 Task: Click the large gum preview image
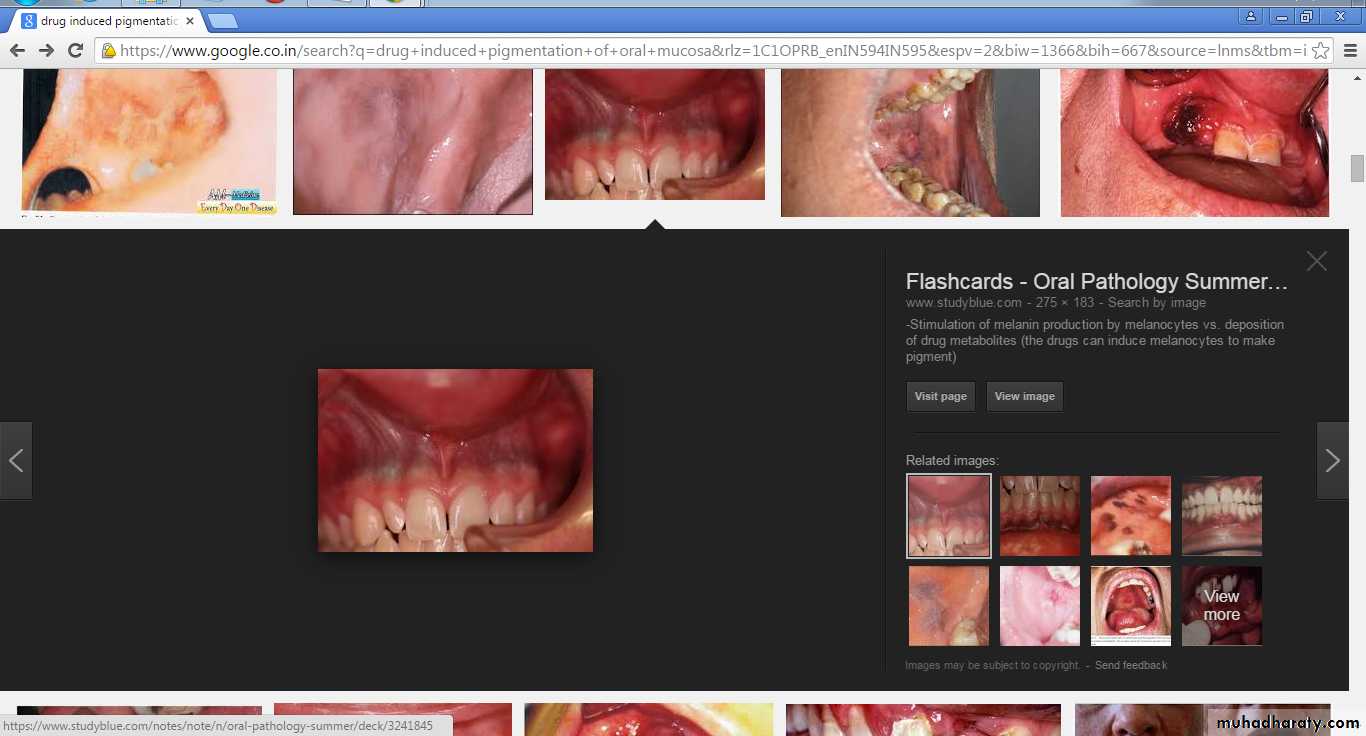[455, 460]
